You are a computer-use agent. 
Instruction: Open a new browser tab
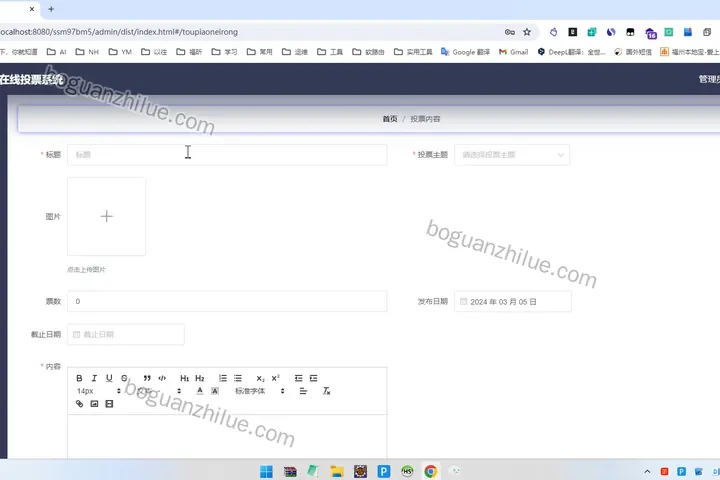[x=51, y=9]
